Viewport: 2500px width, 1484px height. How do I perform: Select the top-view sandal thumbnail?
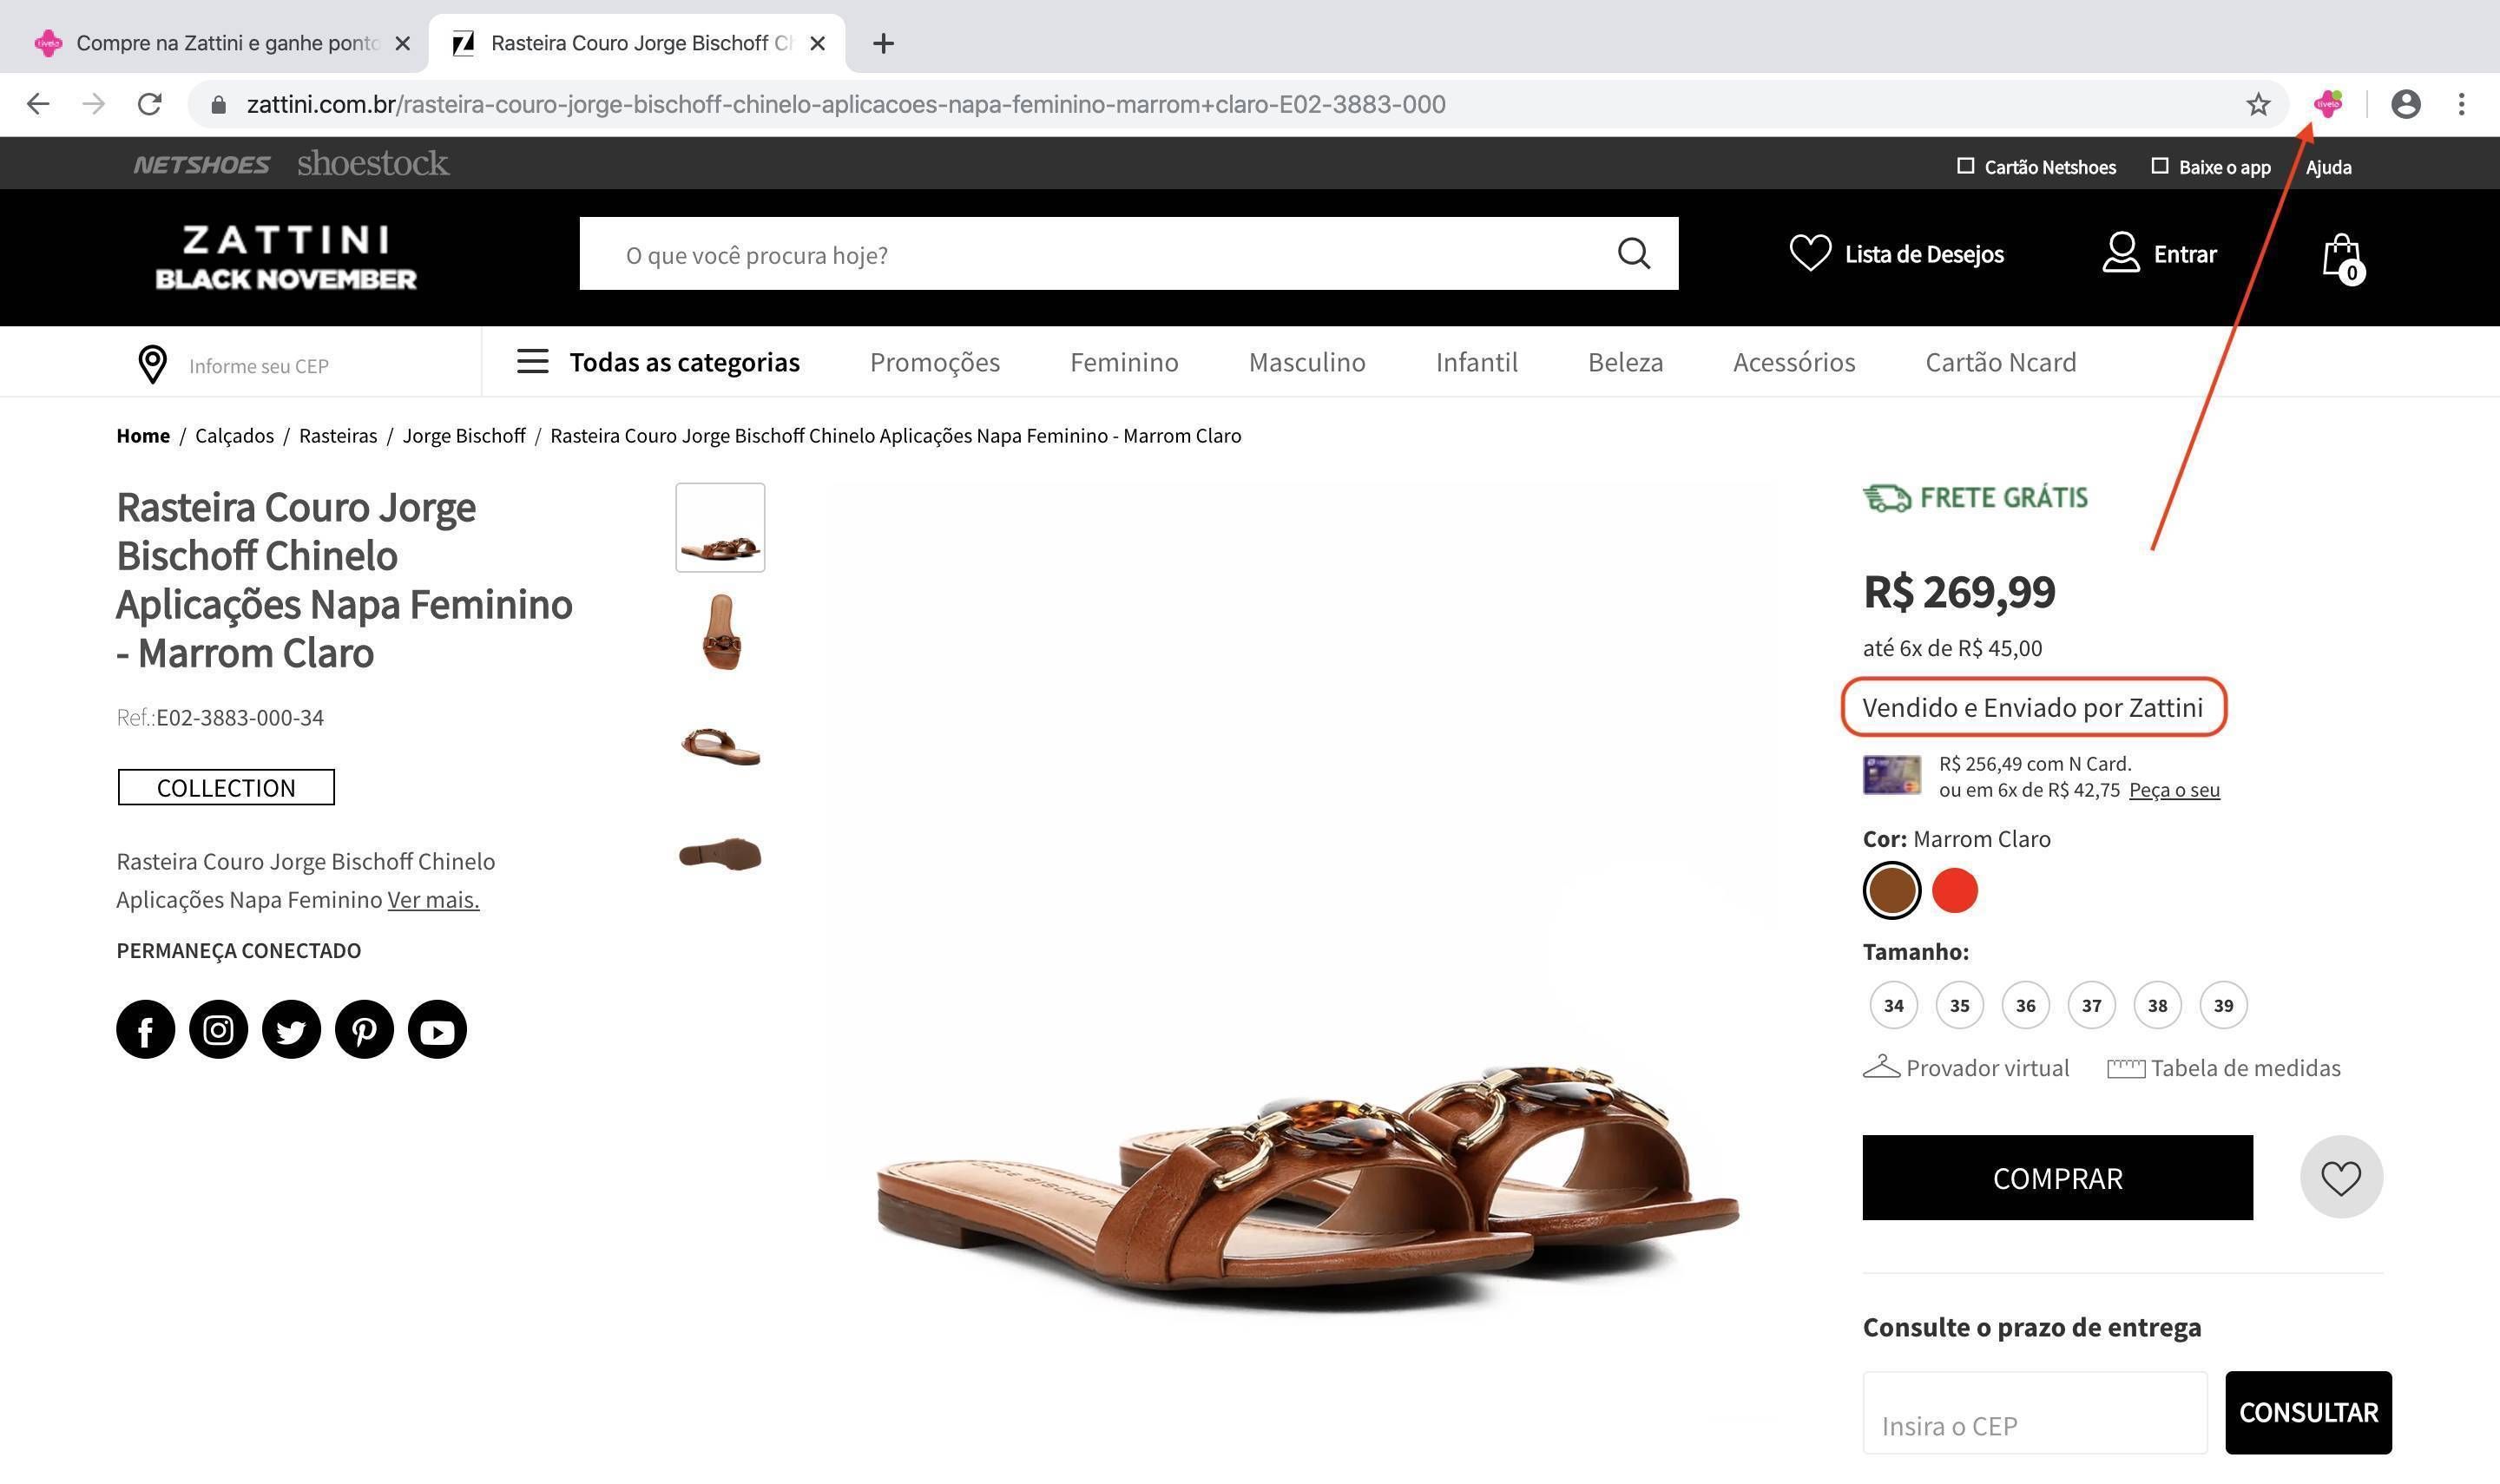click(x=720, y=633)
